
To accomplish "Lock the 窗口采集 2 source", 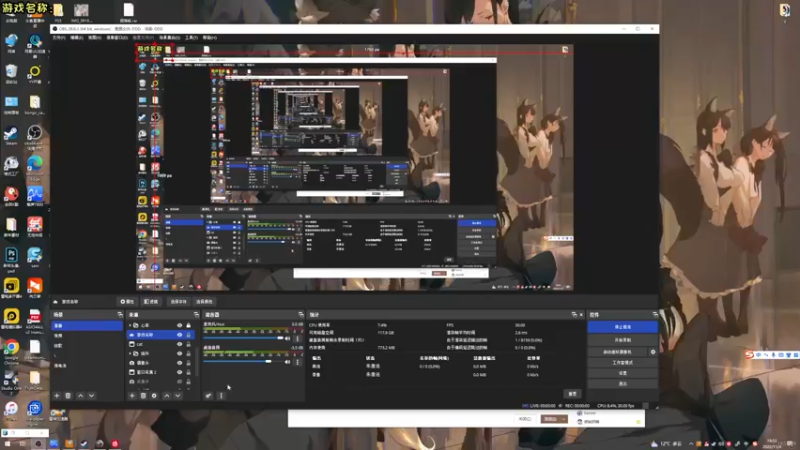I will click(188, 372).
